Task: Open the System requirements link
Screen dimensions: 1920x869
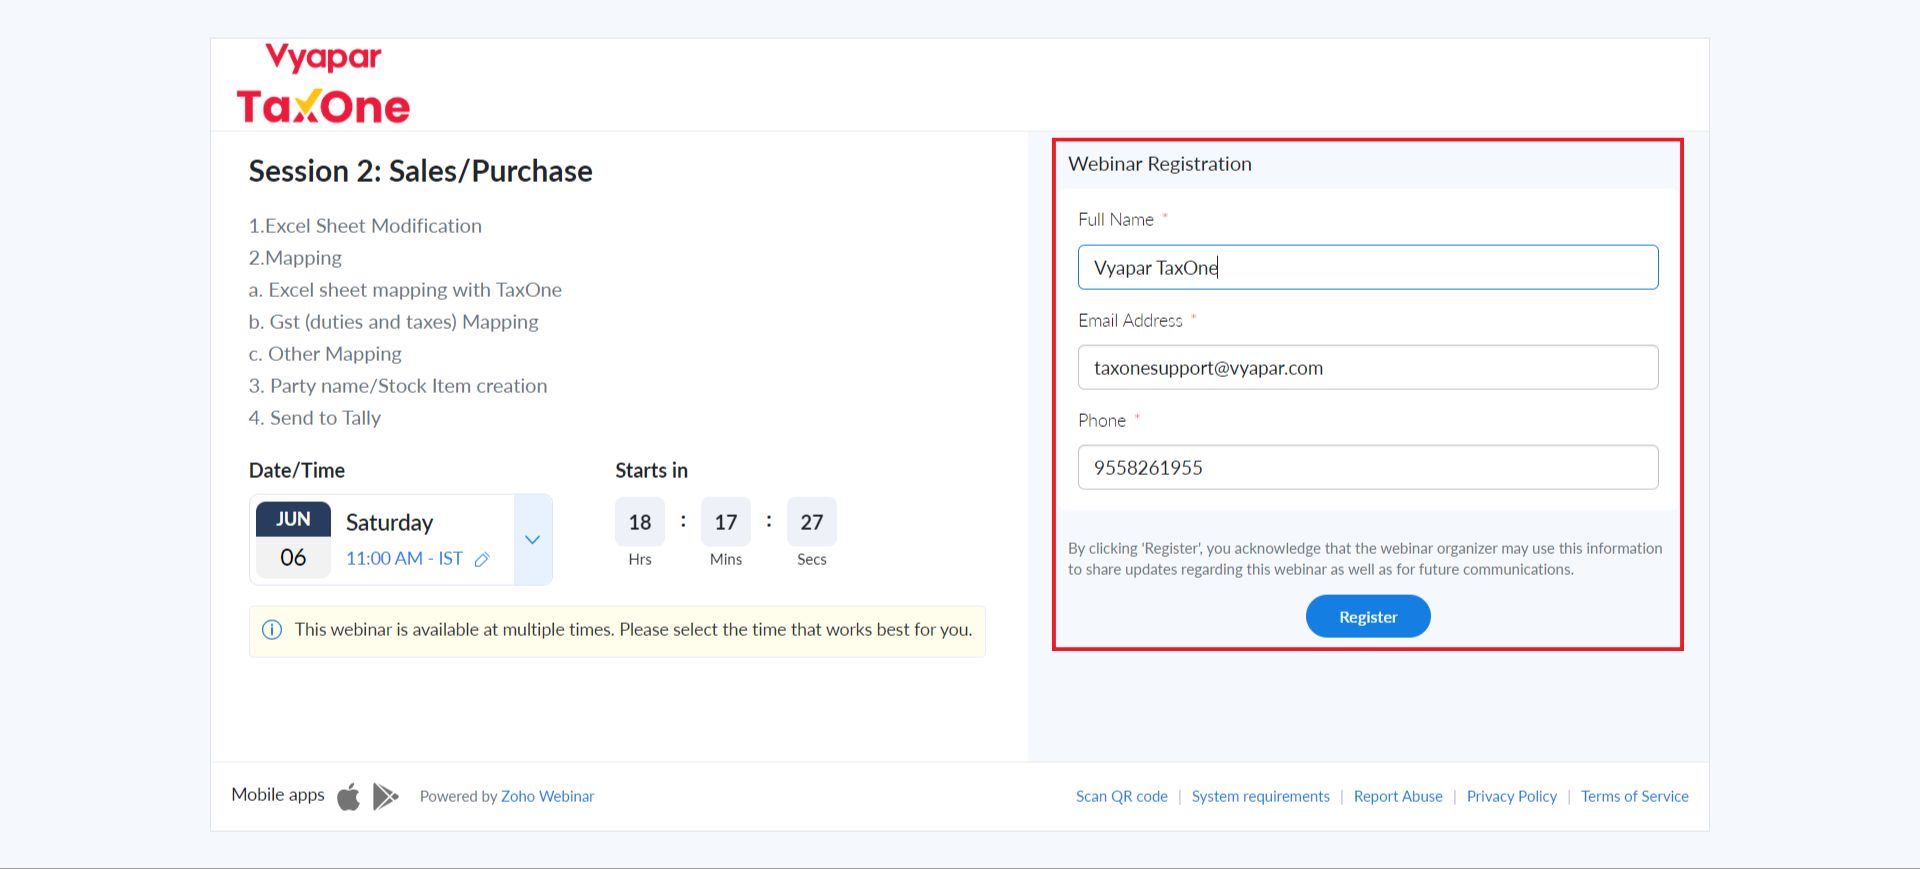Action: coord(1261,796)
